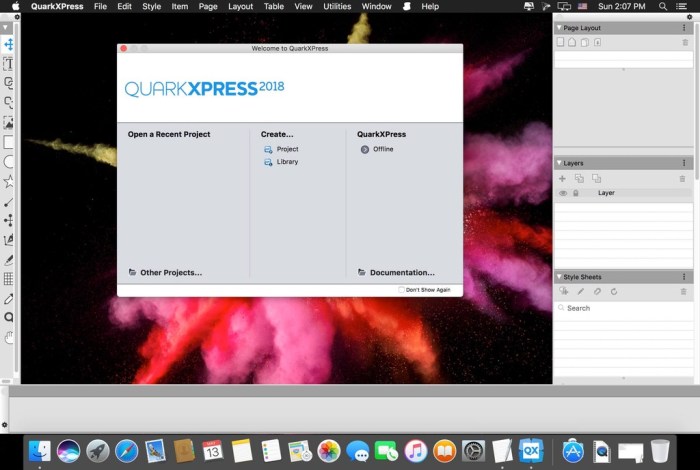Open the Layout menu

240,6
